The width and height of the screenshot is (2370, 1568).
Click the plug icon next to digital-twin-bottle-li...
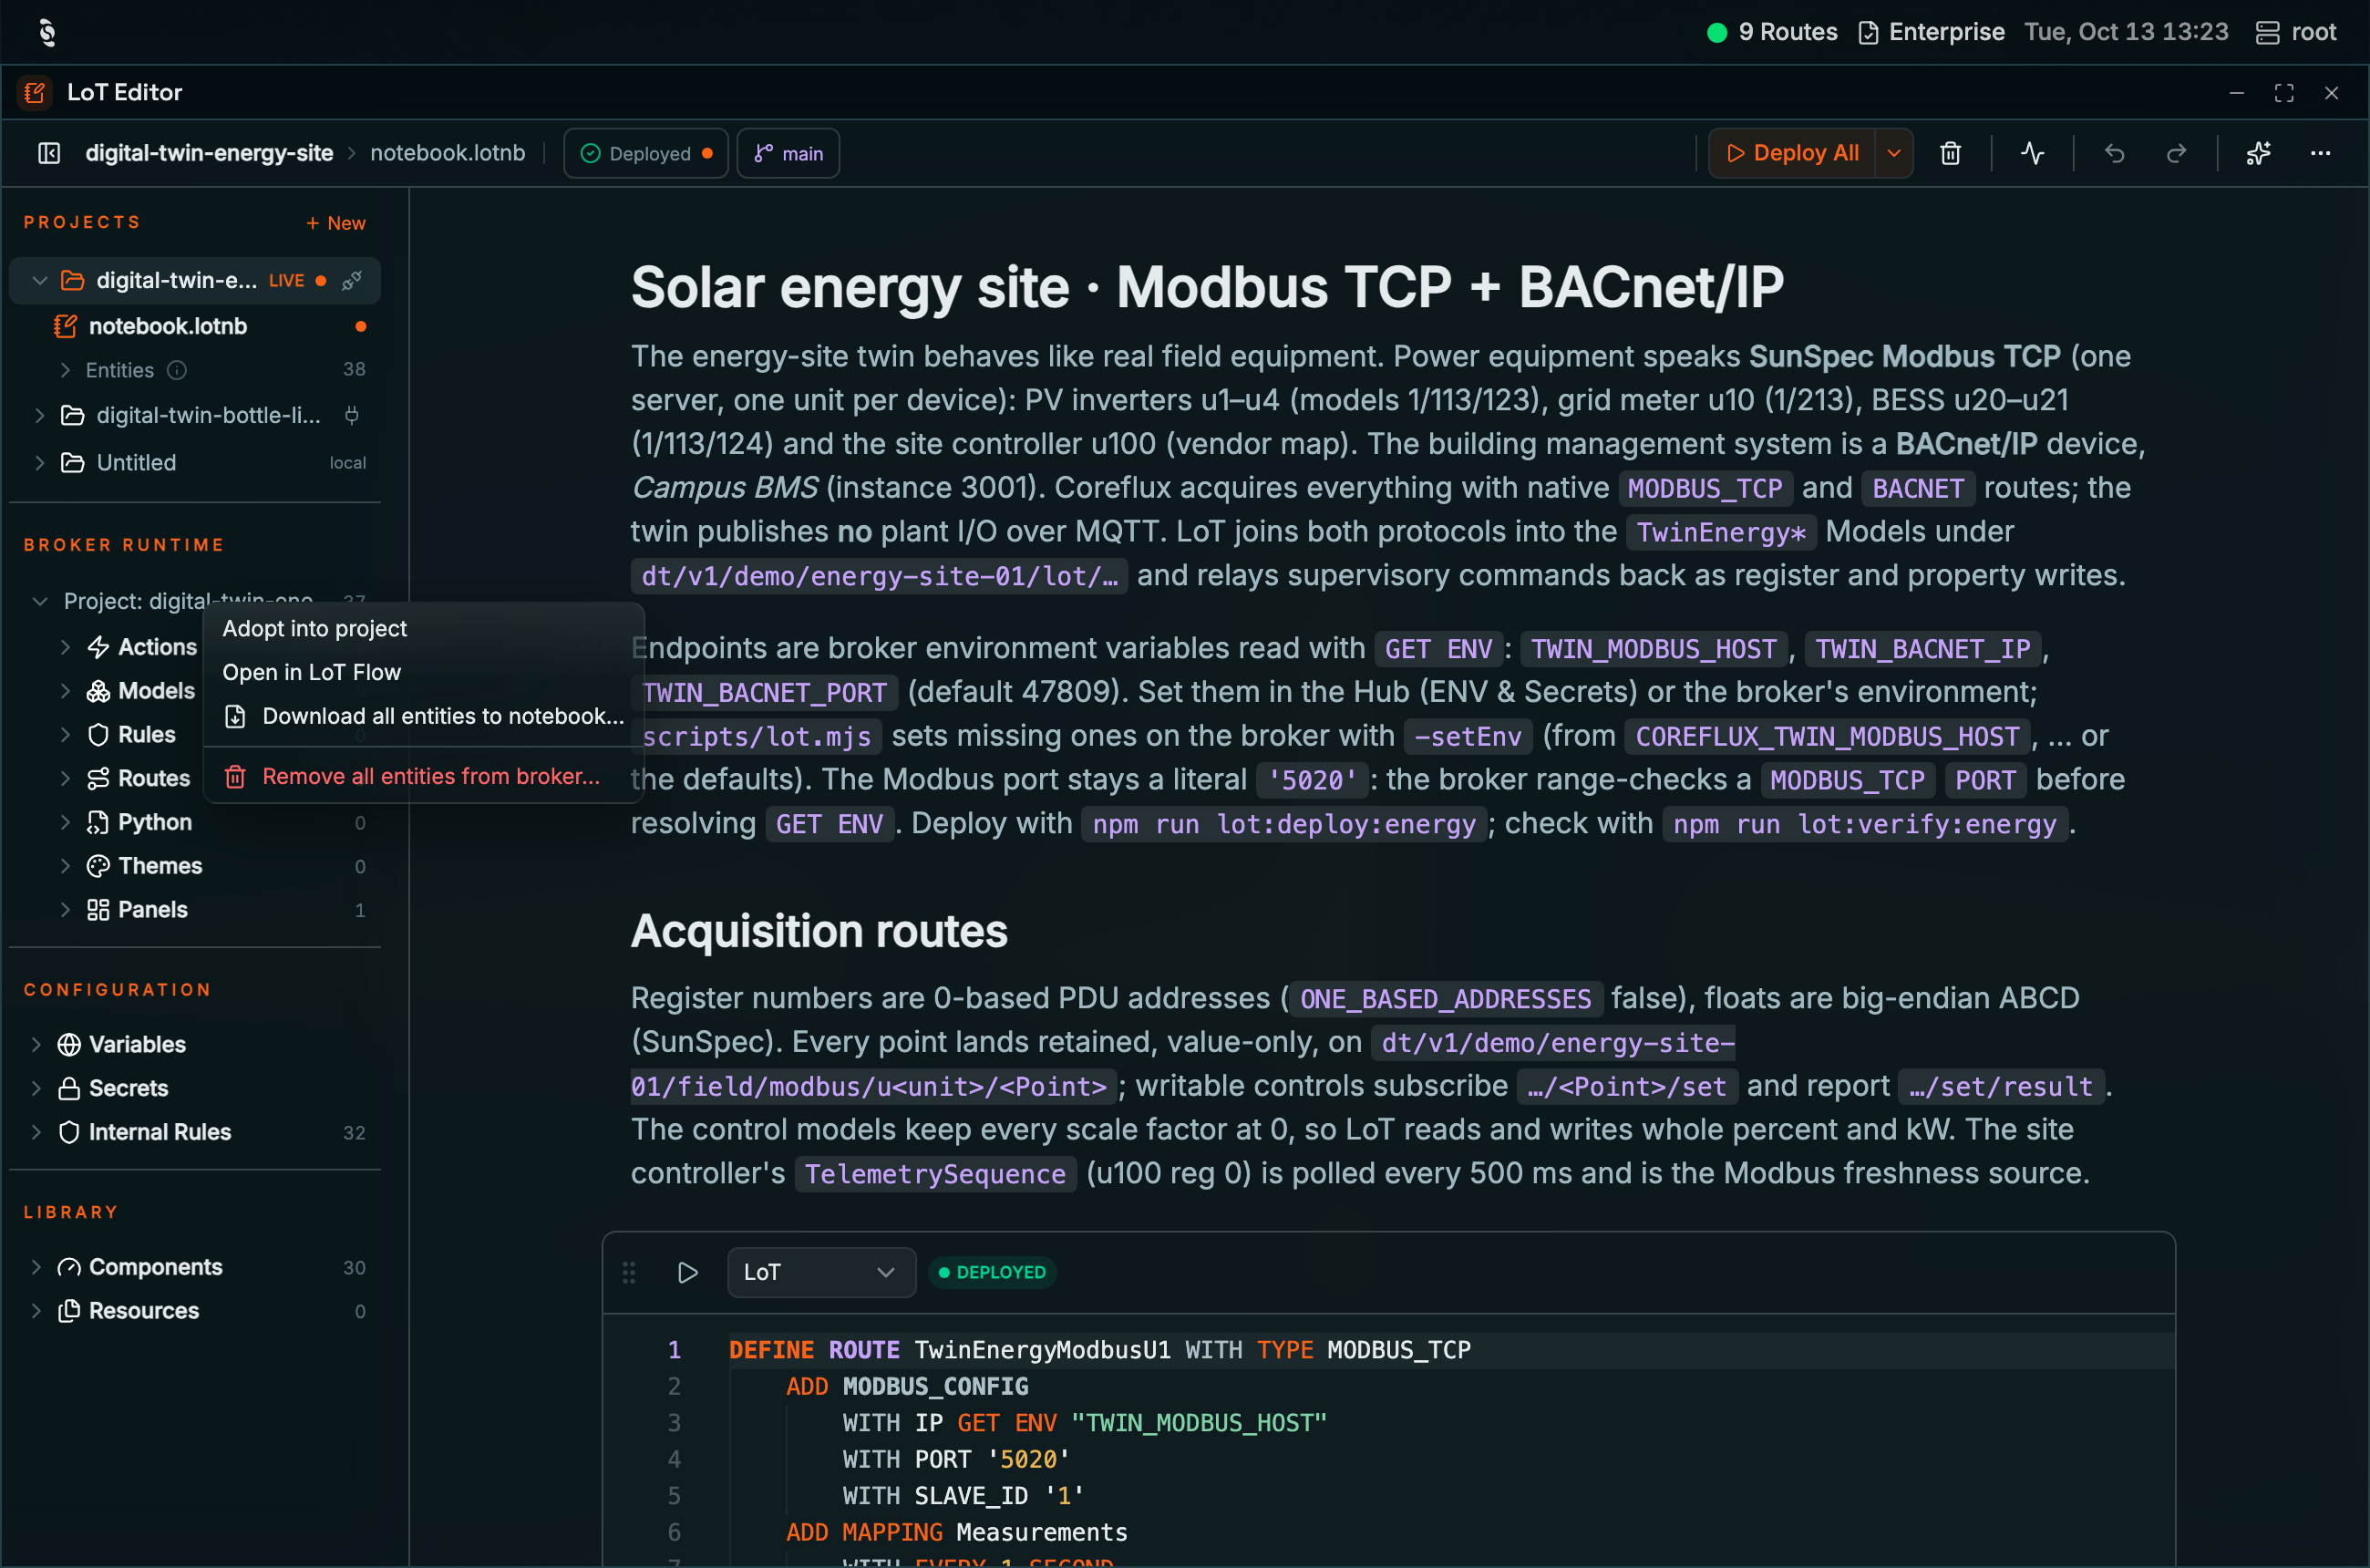351,415
